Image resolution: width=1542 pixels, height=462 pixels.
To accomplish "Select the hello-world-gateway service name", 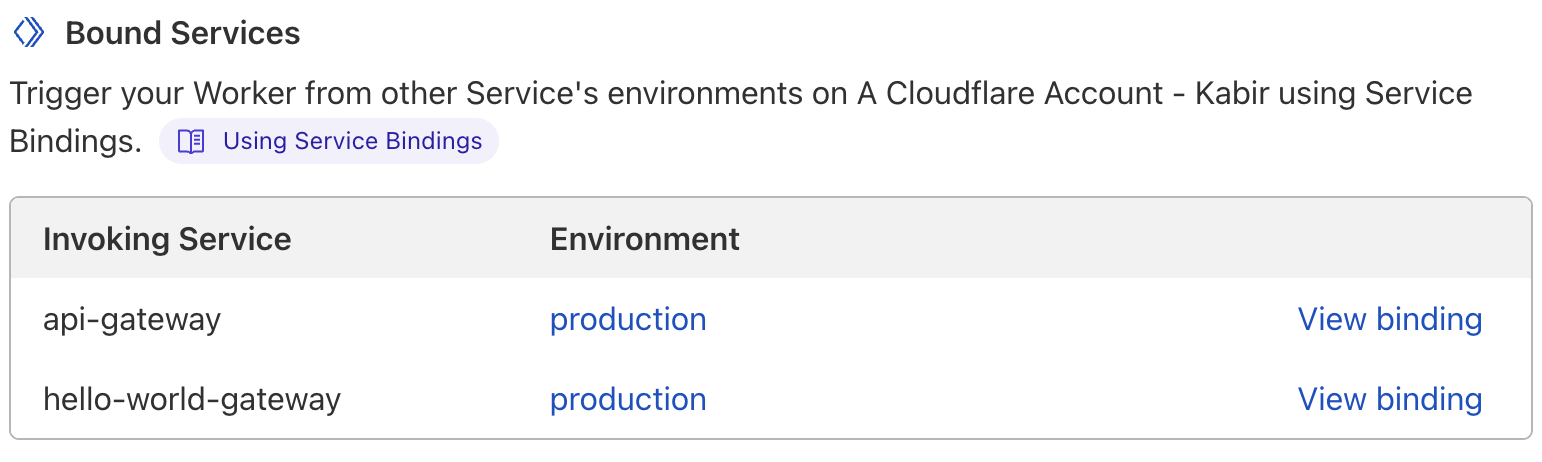I will (x=192, y=400).
